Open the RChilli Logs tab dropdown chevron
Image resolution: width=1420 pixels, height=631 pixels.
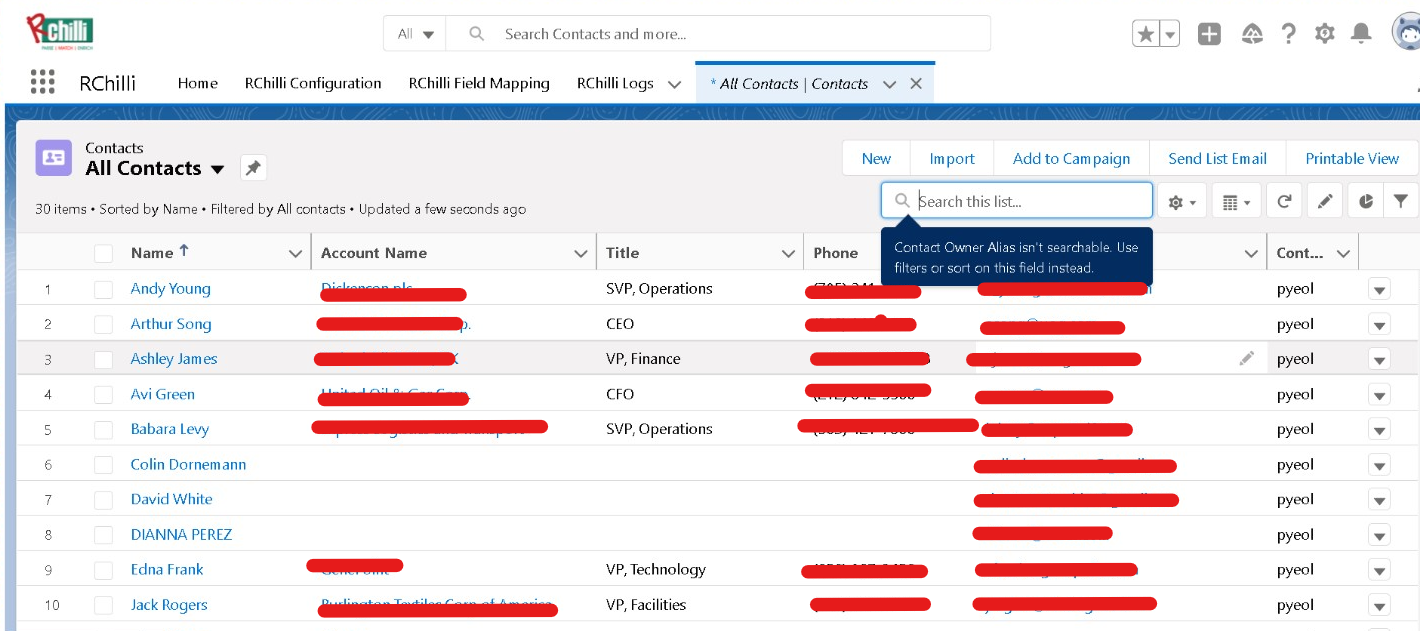pos(674,84)
